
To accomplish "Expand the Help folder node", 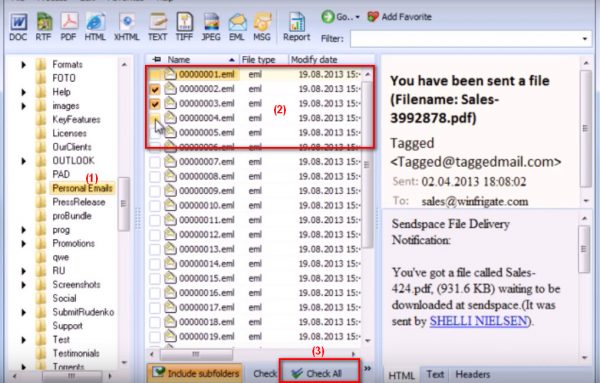I will (x=24, y=92).
